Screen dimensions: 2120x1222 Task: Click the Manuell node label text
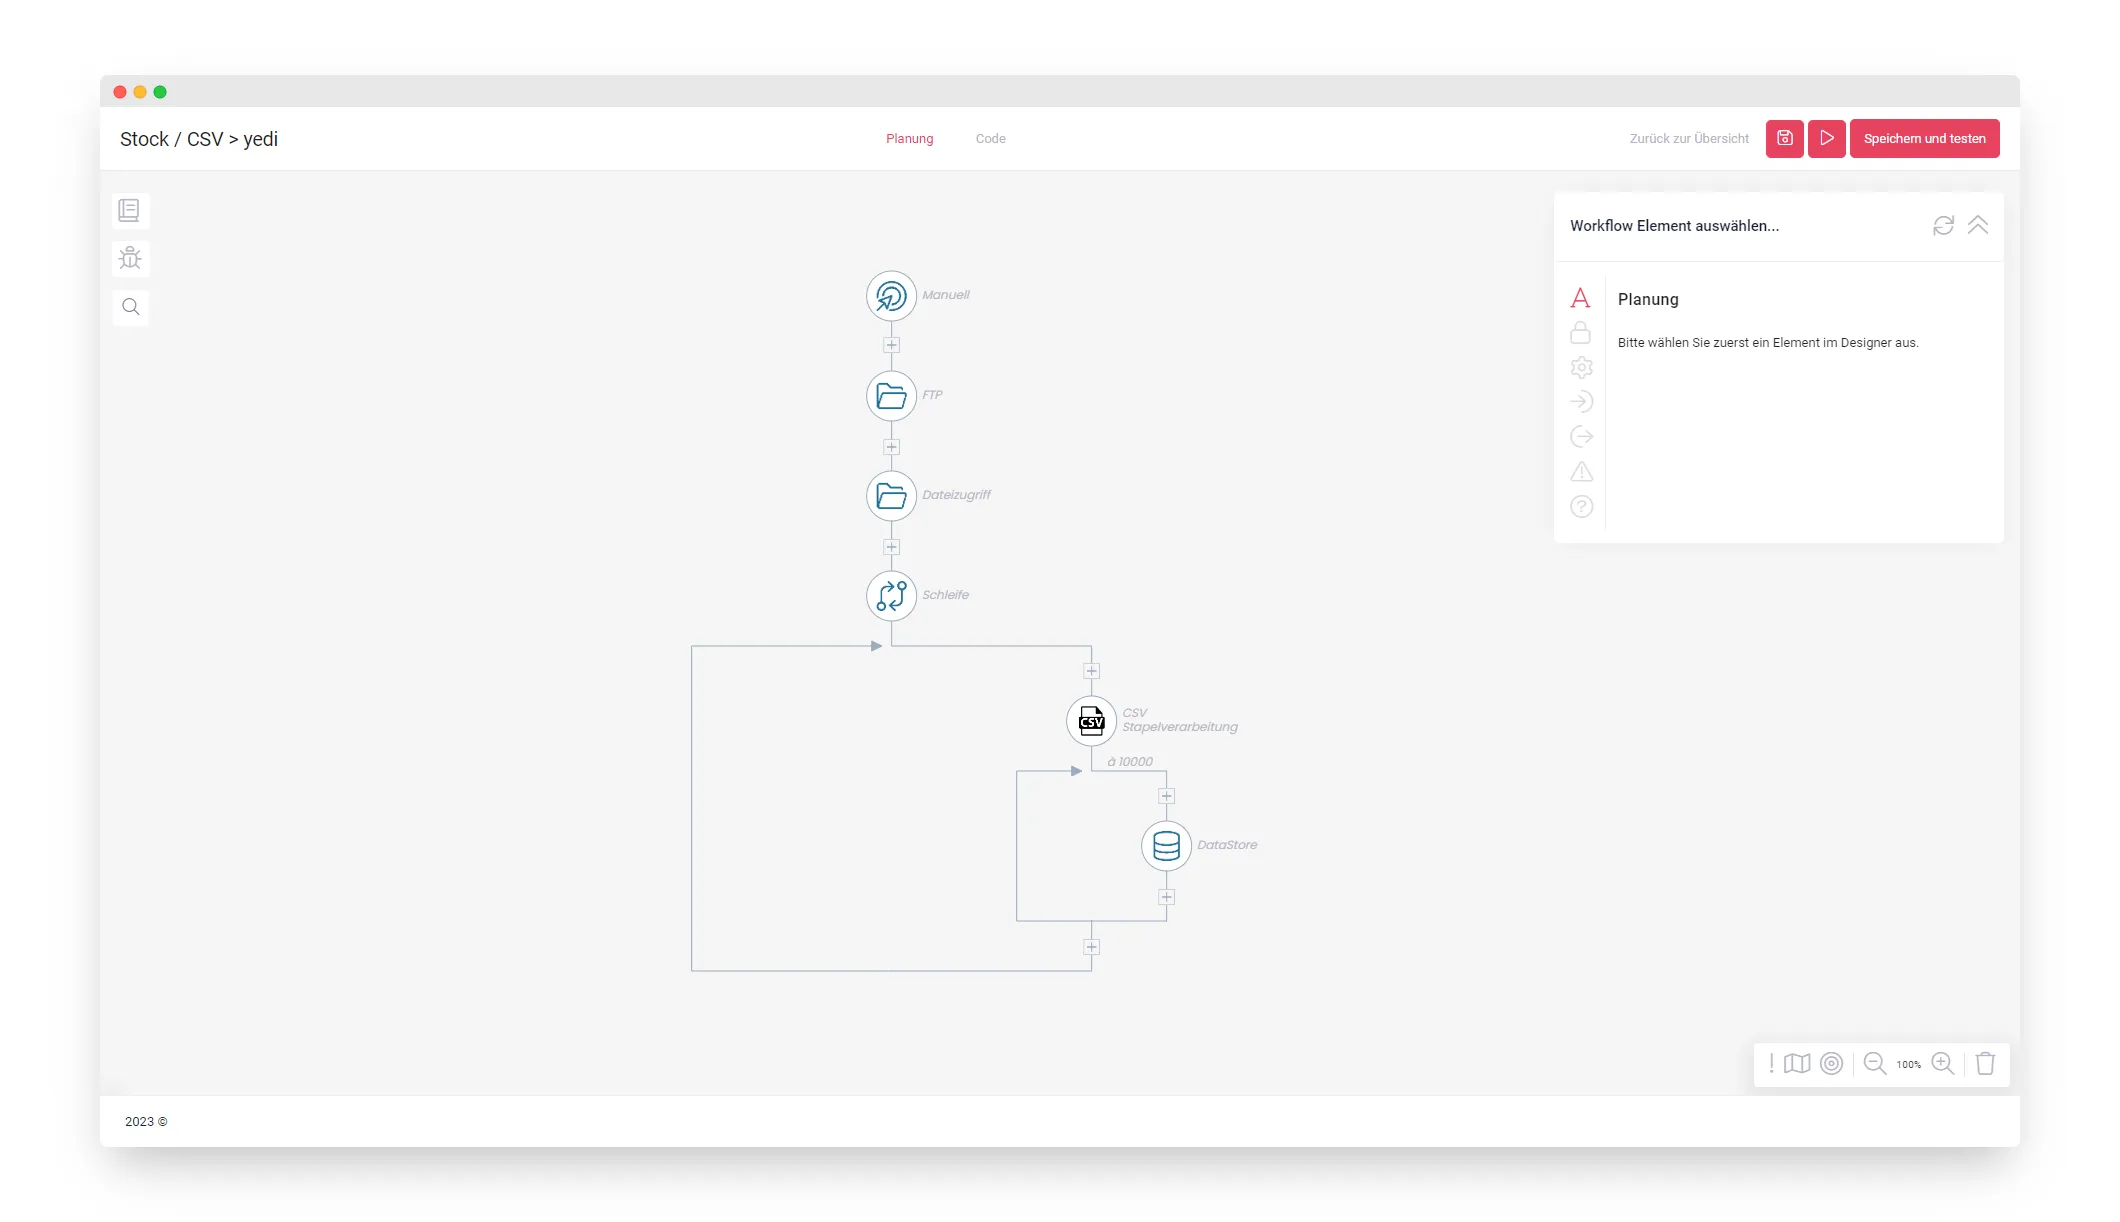point(945,295)
